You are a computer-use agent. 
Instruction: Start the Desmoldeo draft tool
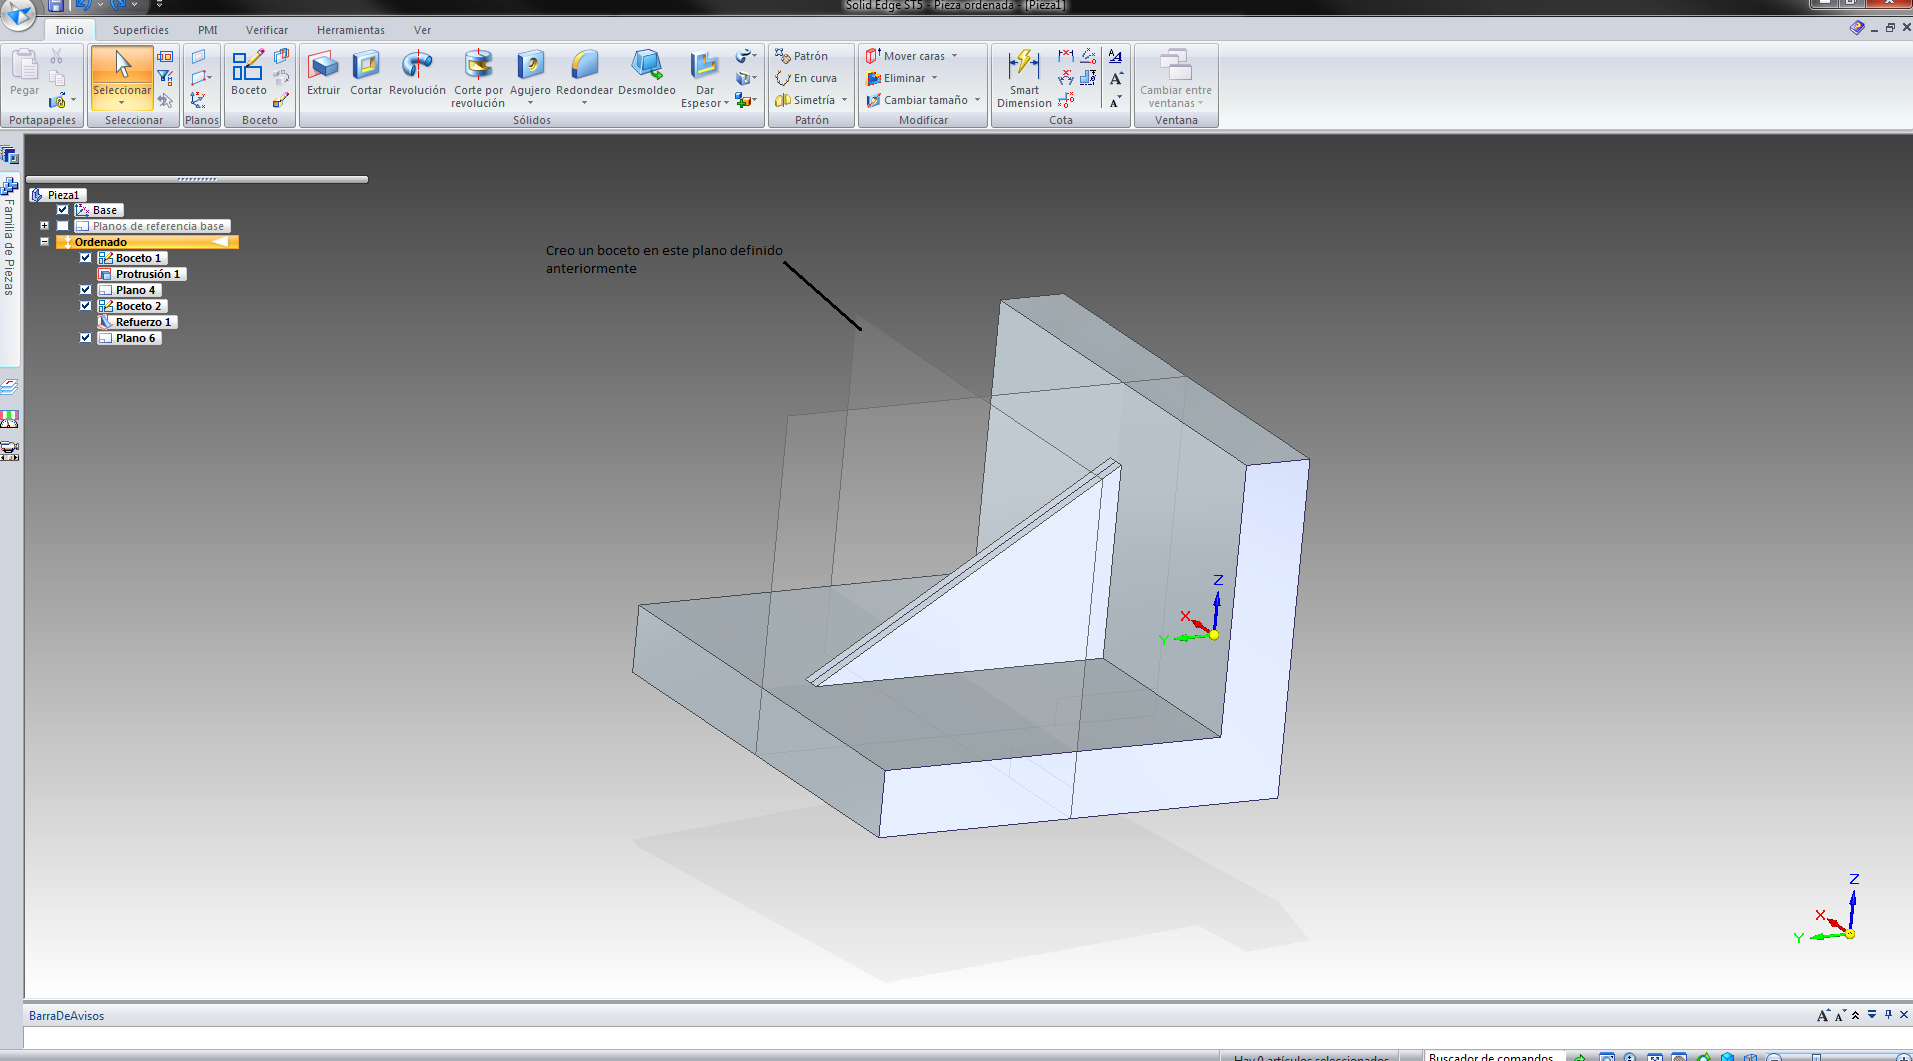point(647,73)
